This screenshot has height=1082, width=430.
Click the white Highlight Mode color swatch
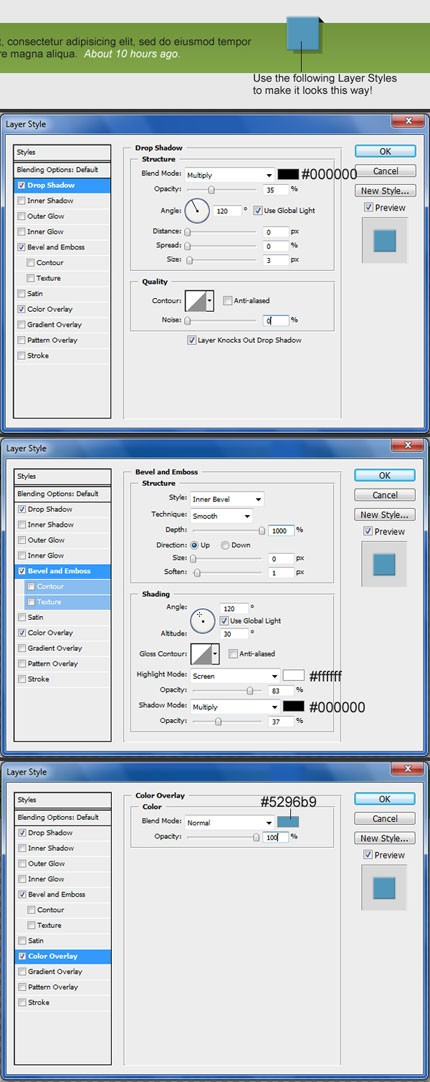[293, 676]
